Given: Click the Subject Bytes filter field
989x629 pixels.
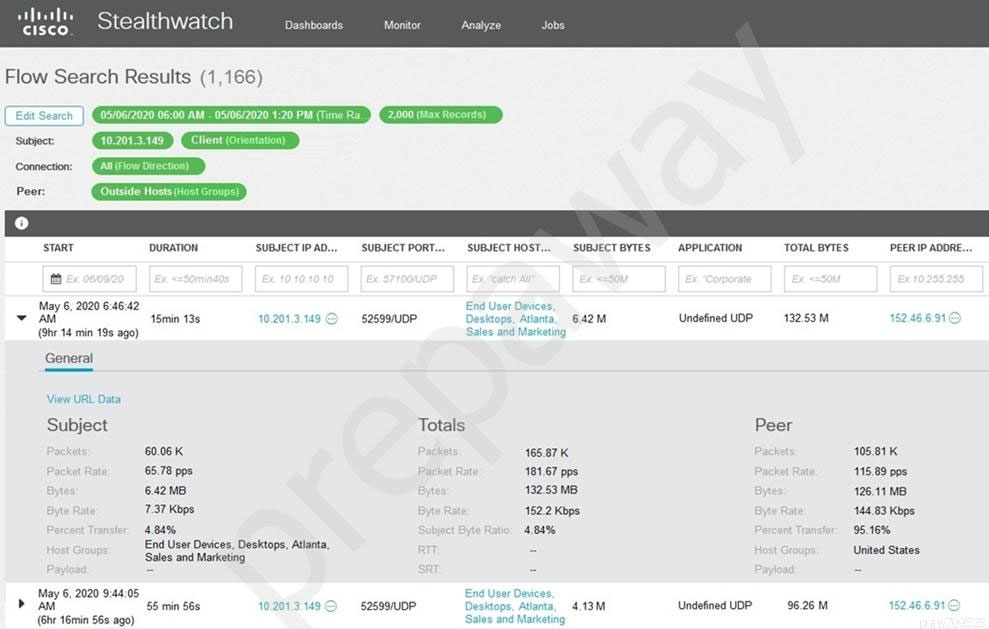Looking at the screenshot, I should point(618,279).
